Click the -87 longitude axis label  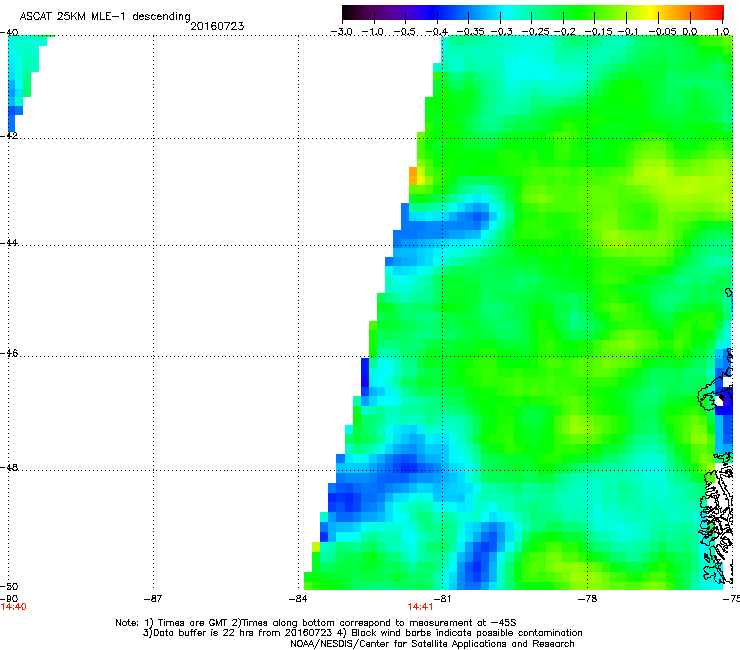[153, 599]
